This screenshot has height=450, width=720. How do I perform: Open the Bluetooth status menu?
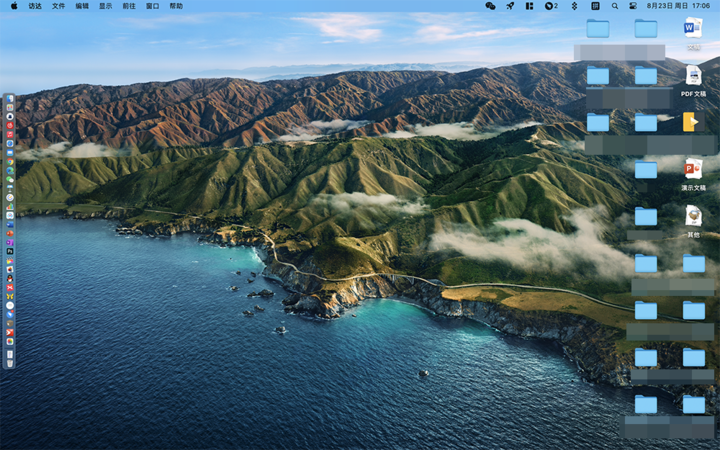(x=574, y=6)
